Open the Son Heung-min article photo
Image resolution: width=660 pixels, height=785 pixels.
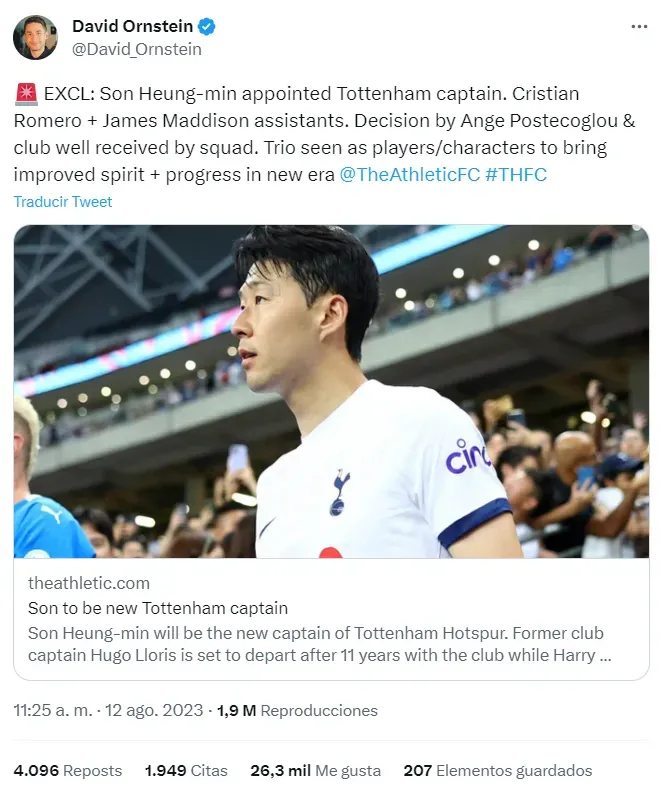331,391
